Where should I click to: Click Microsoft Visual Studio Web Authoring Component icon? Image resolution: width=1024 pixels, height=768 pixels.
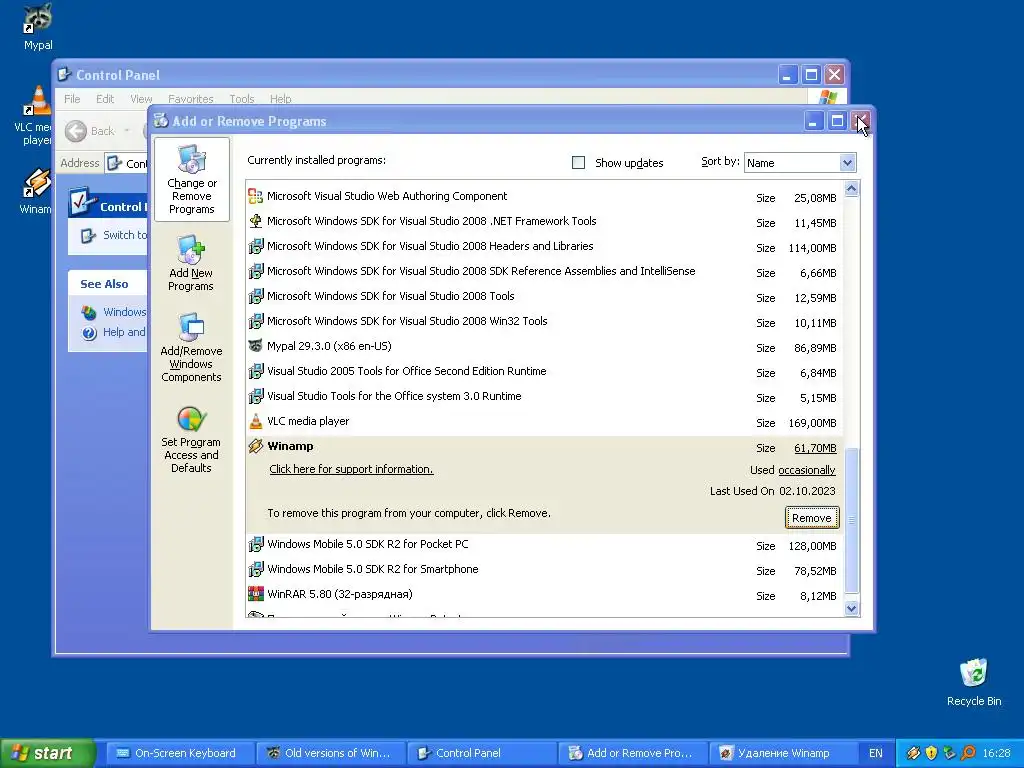point(255,196)
